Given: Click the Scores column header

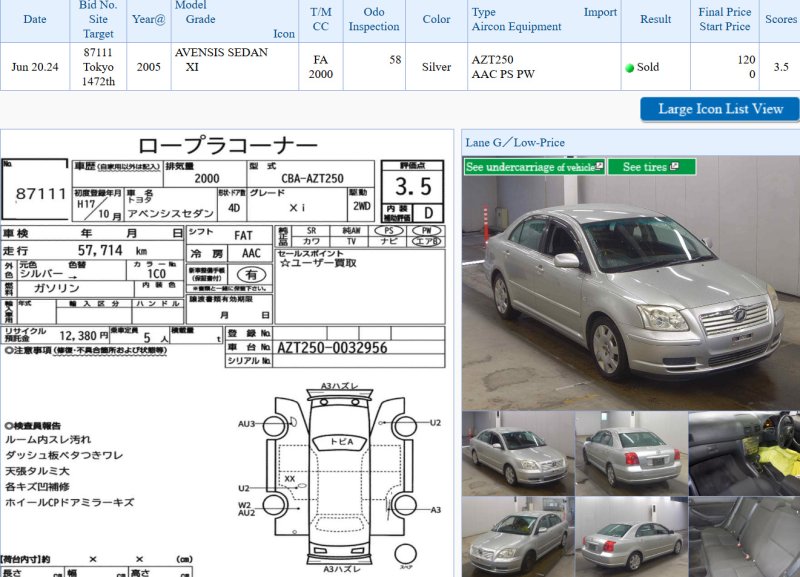Looking at the screenshot, I should 780,19.
